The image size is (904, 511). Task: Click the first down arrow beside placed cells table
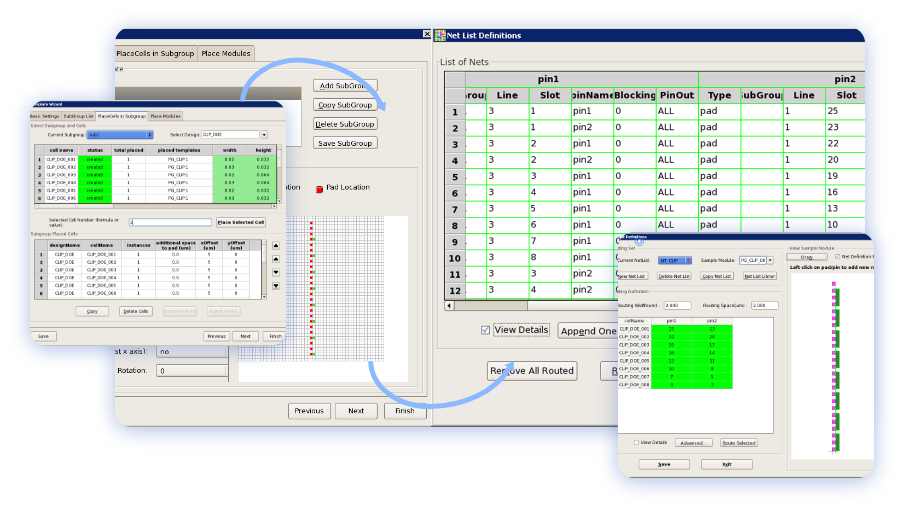pos(275,272)
